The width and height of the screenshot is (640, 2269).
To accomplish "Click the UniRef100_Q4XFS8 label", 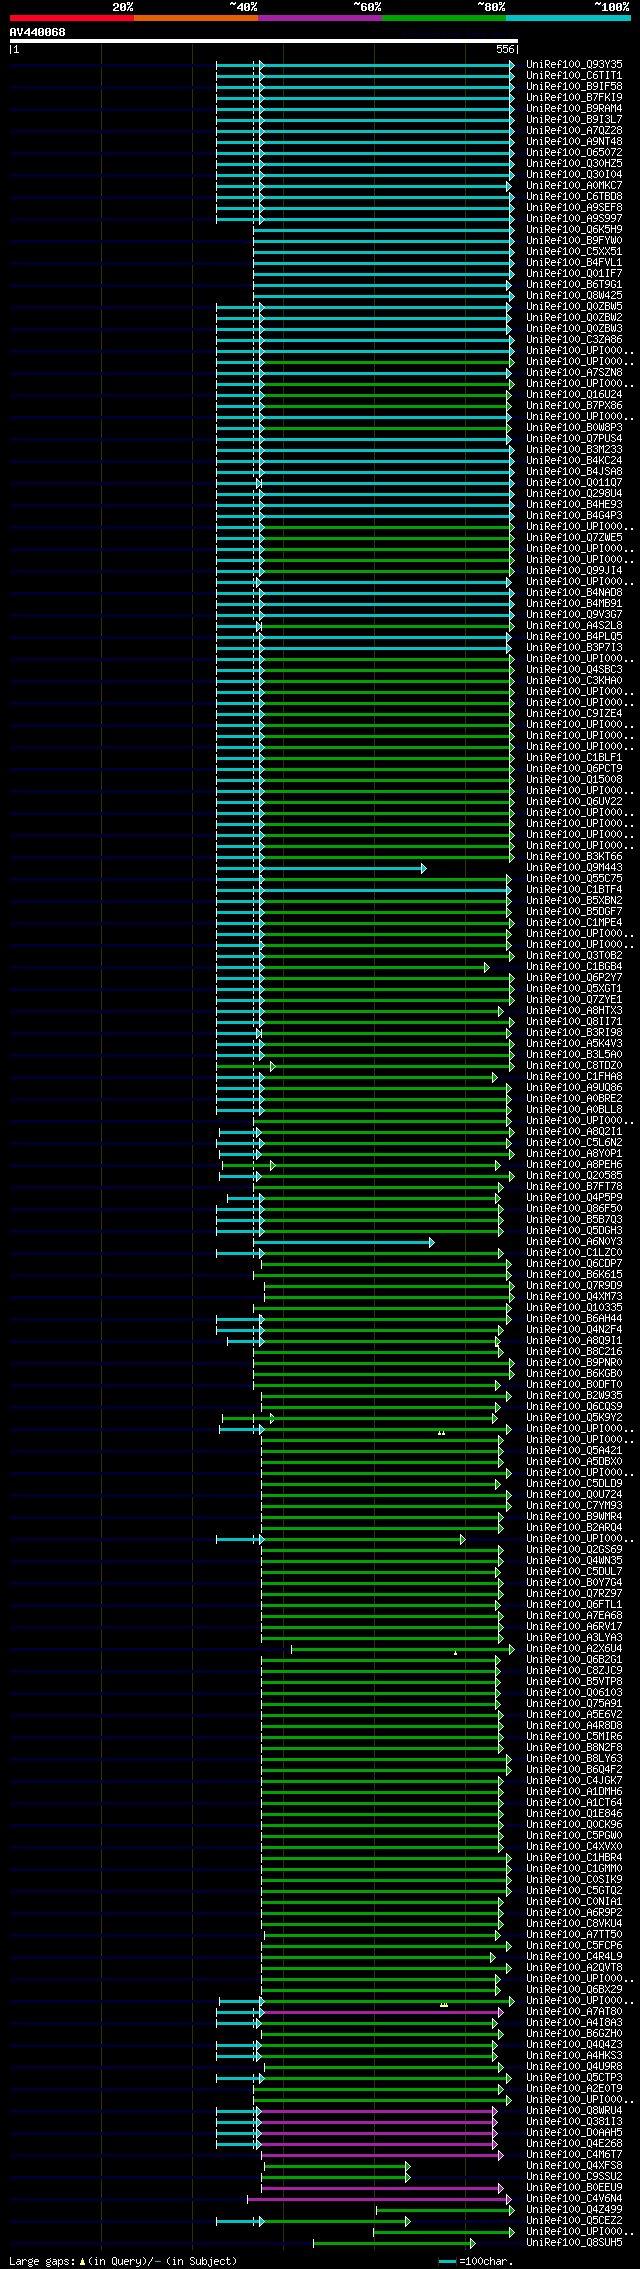I will click(x=574, y=2165).
